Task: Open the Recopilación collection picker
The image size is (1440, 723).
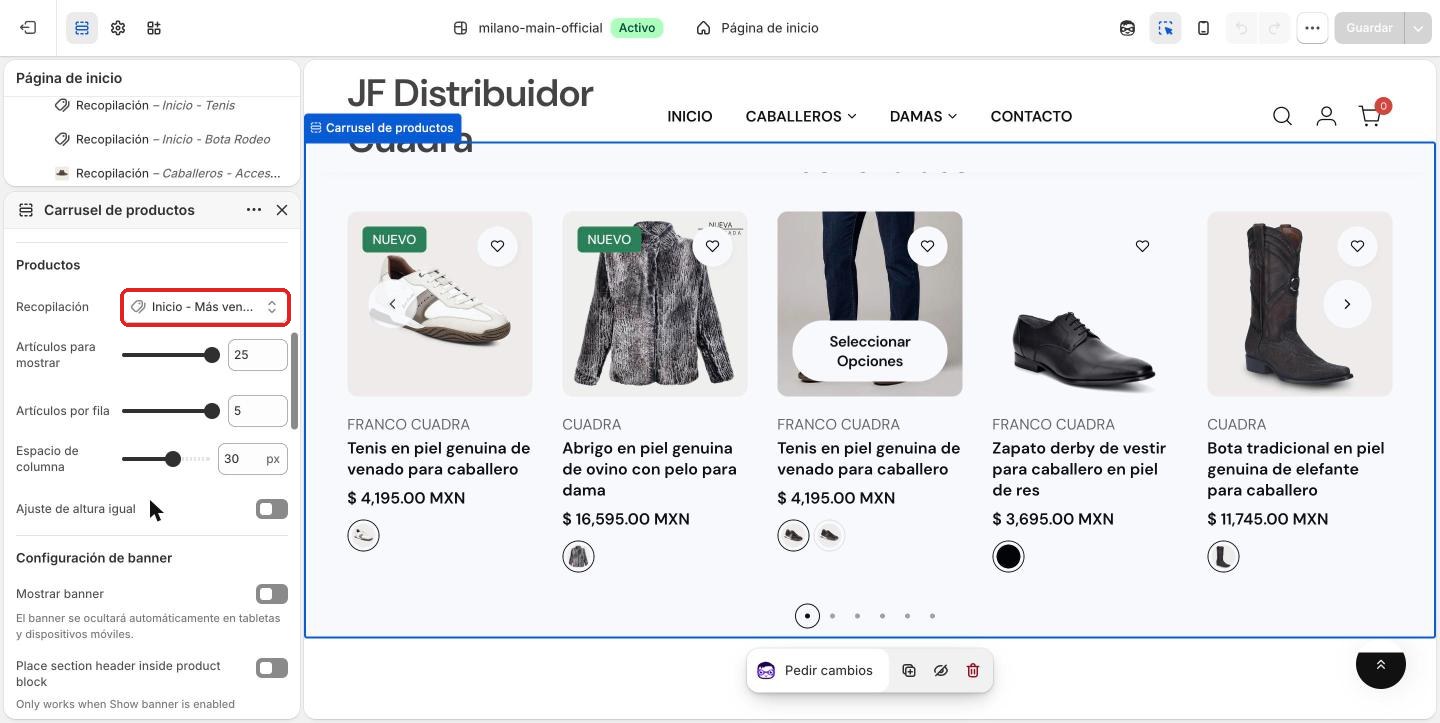Action: [206, 307]
